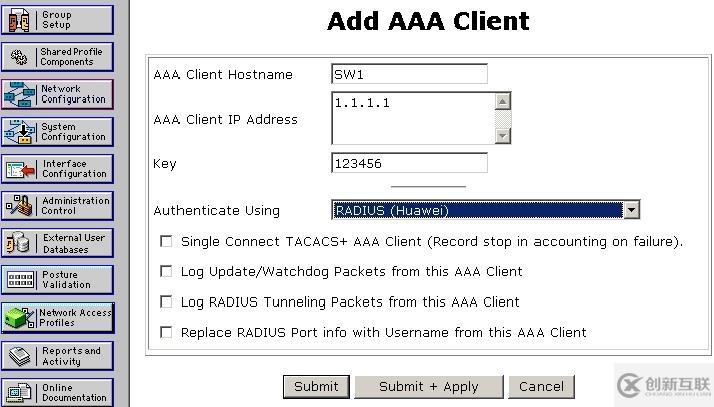Enable Log RADIUS Tunneling Packets checkbox
The height and width of the screenshot is (407, 714).
167,301
